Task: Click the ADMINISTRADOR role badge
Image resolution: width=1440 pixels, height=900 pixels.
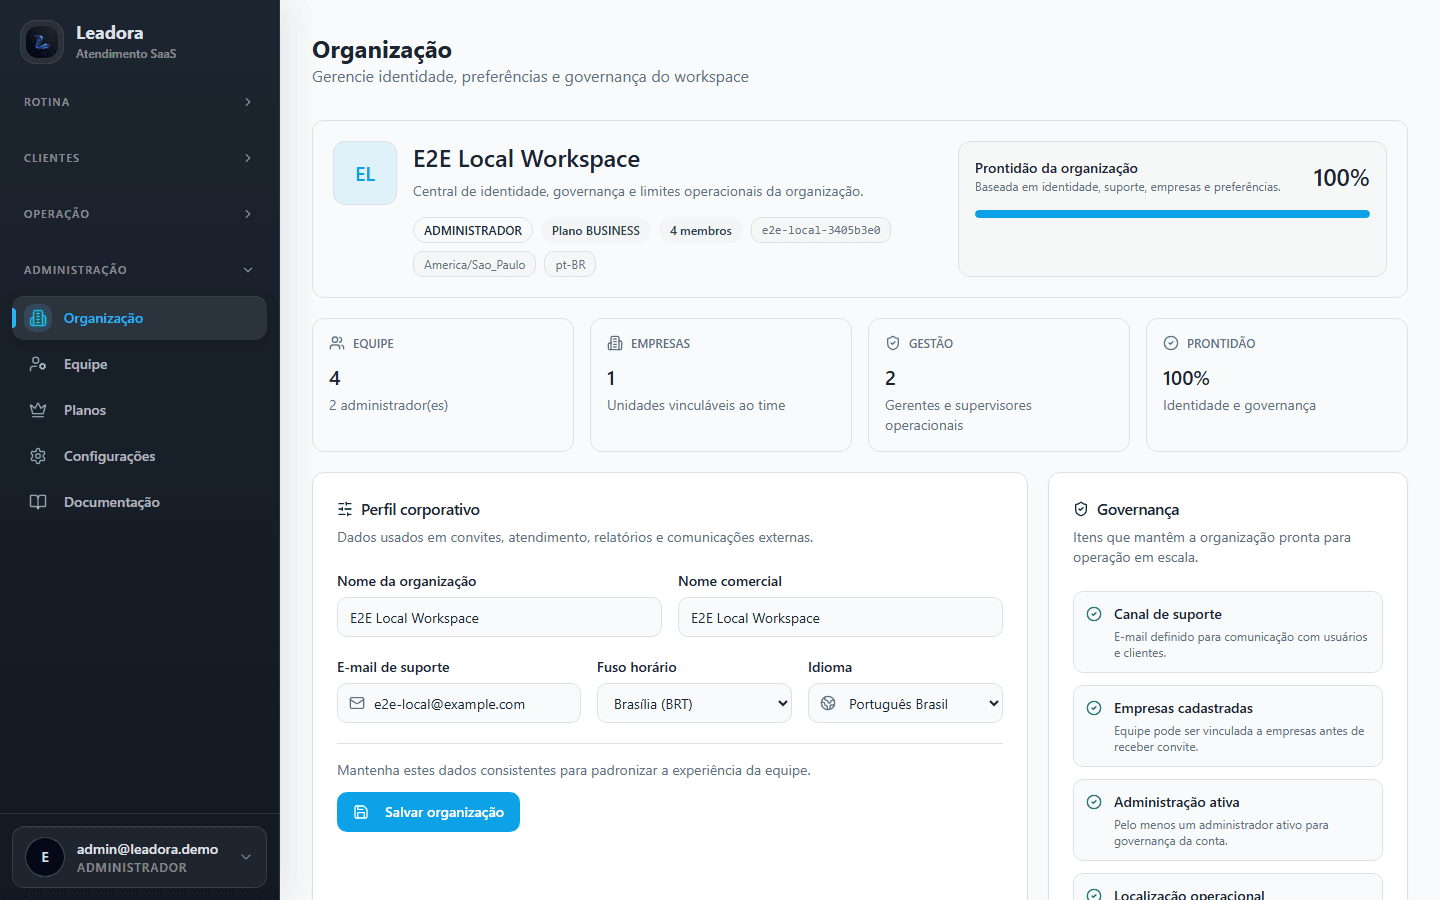Action: pyautogui.click(x=473, y=230)
